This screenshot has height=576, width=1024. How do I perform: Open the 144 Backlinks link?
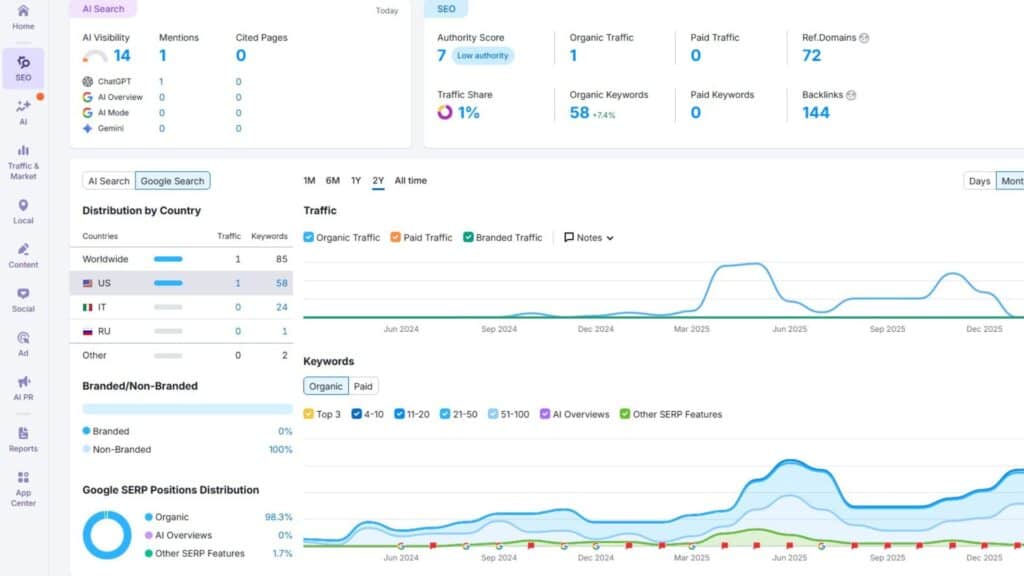816,113
